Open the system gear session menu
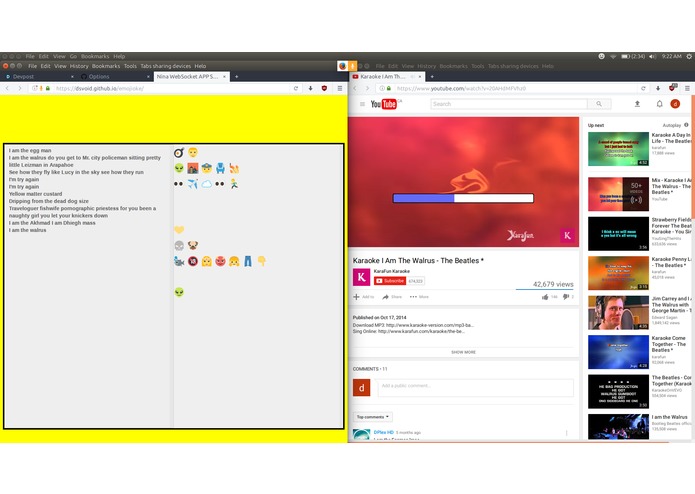Screen dimensions: 695x494 [689, 57]
